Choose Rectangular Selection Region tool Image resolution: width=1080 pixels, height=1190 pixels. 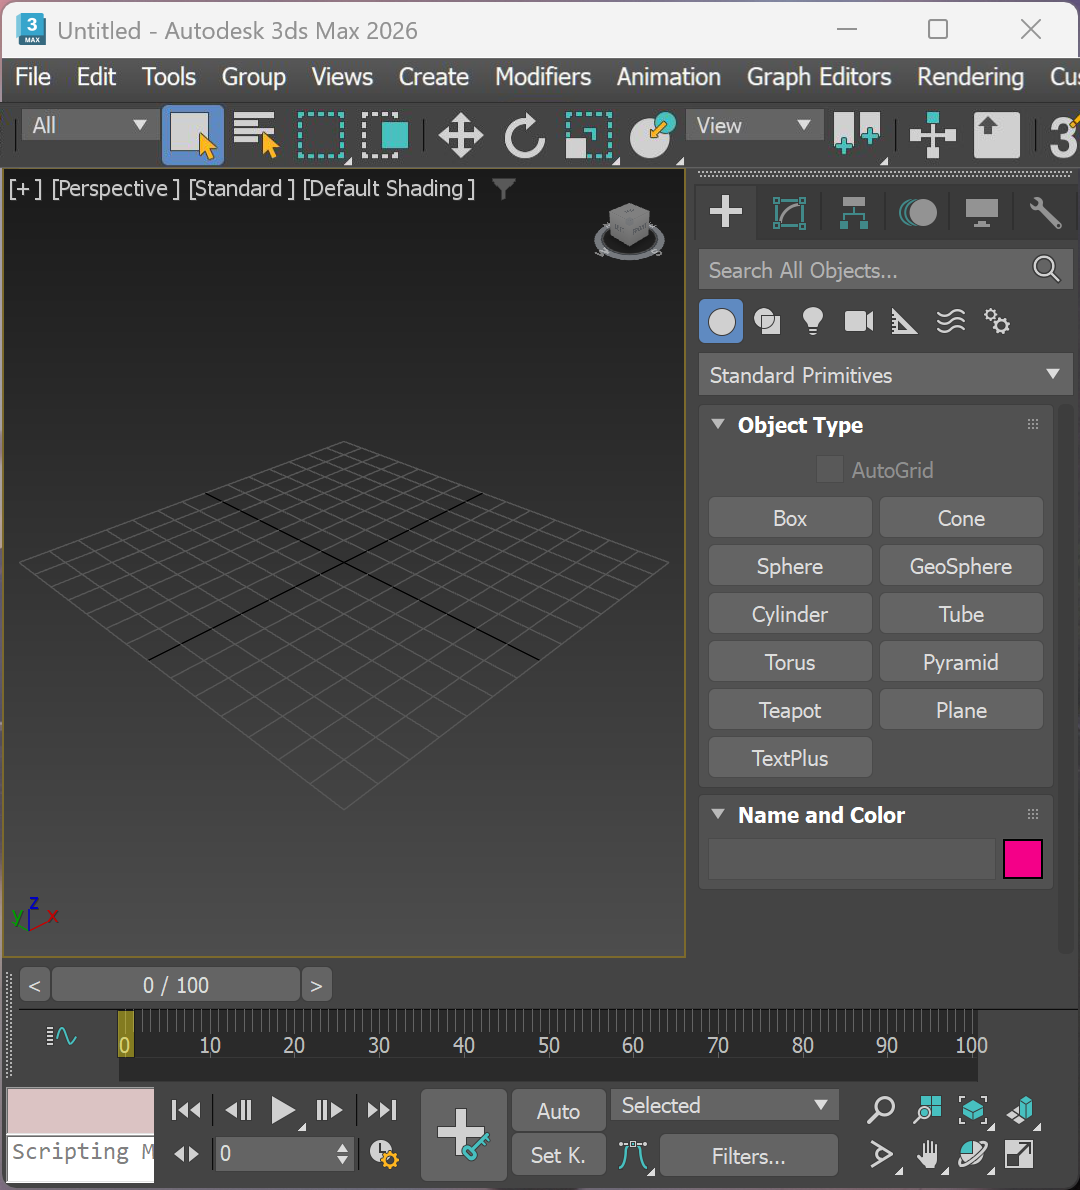[x=321, y=135]
